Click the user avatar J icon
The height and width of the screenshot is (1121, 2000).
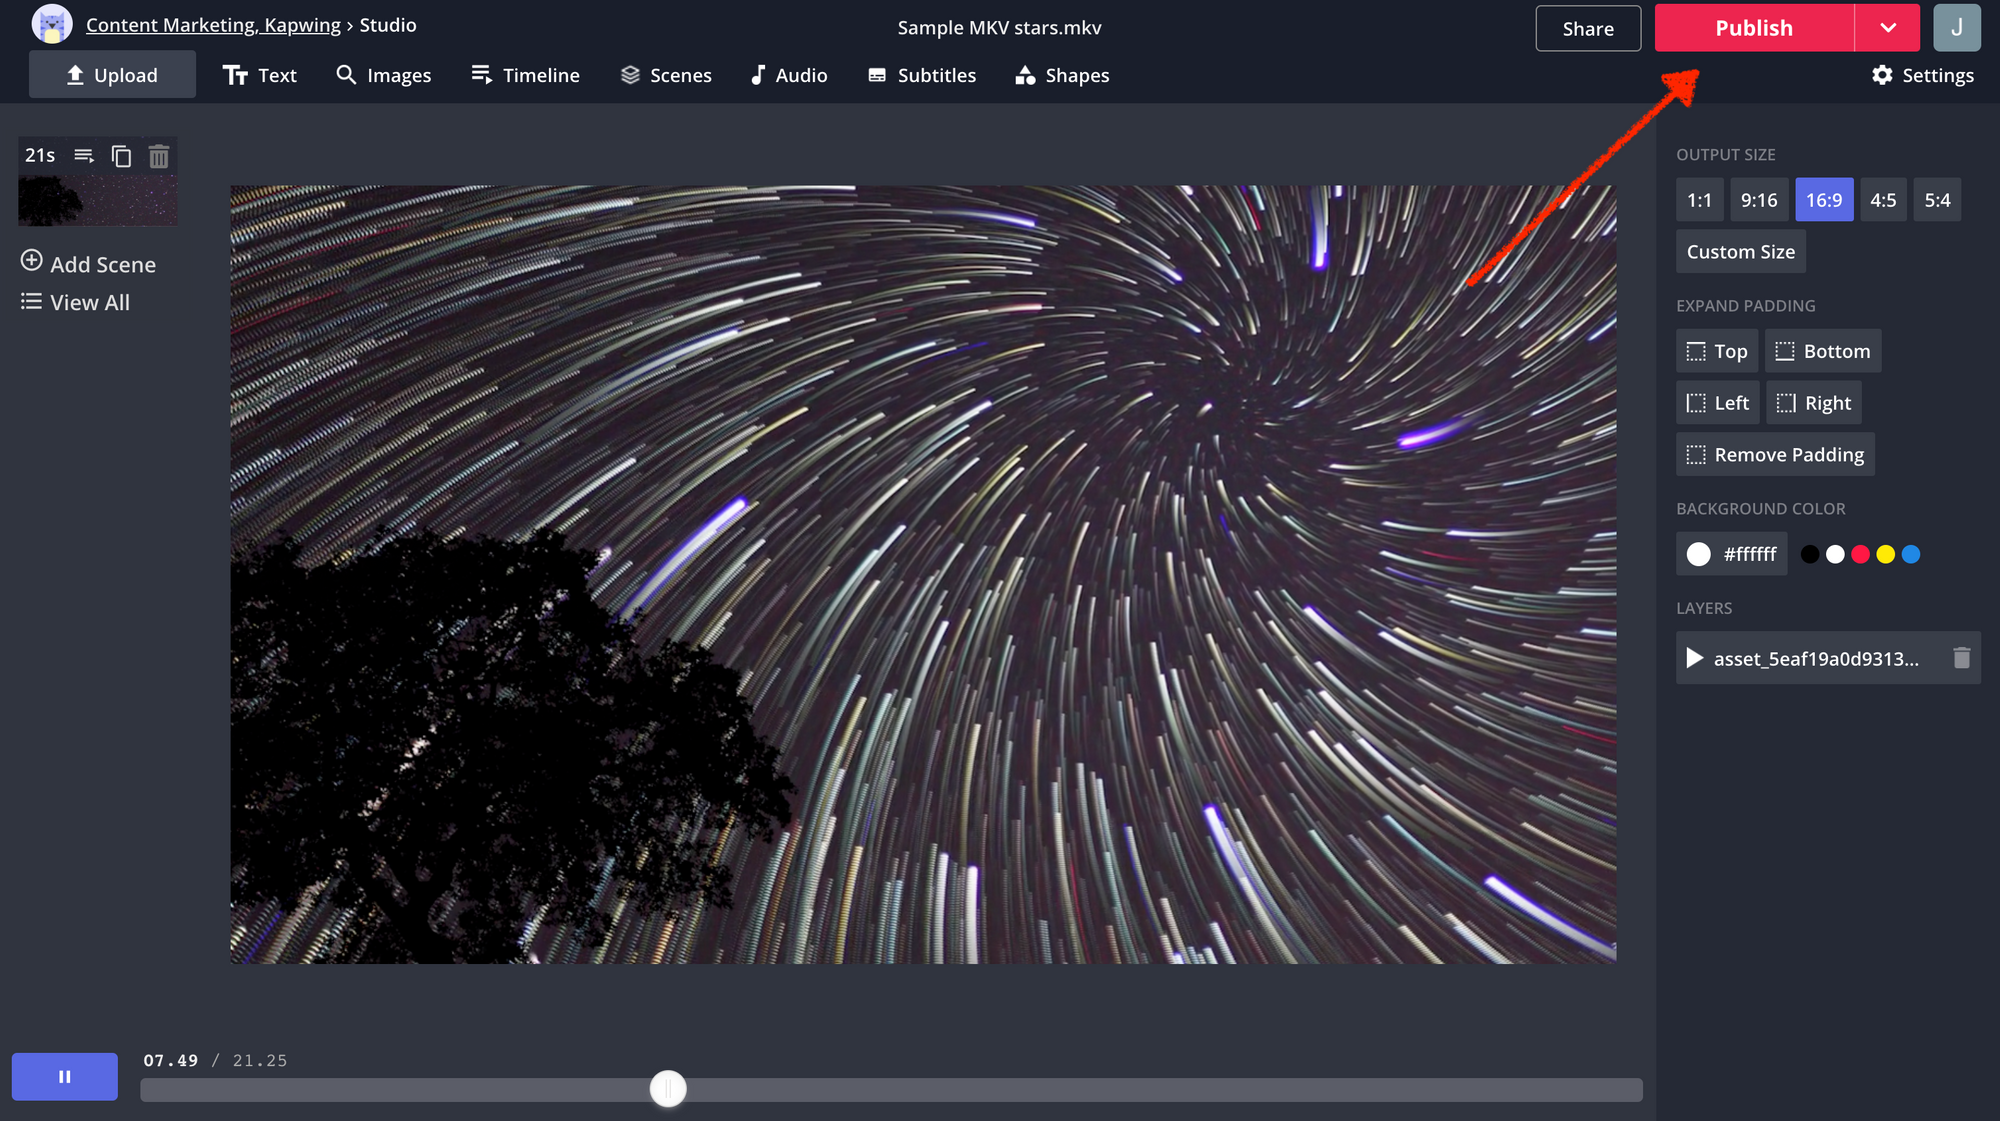1956,28
